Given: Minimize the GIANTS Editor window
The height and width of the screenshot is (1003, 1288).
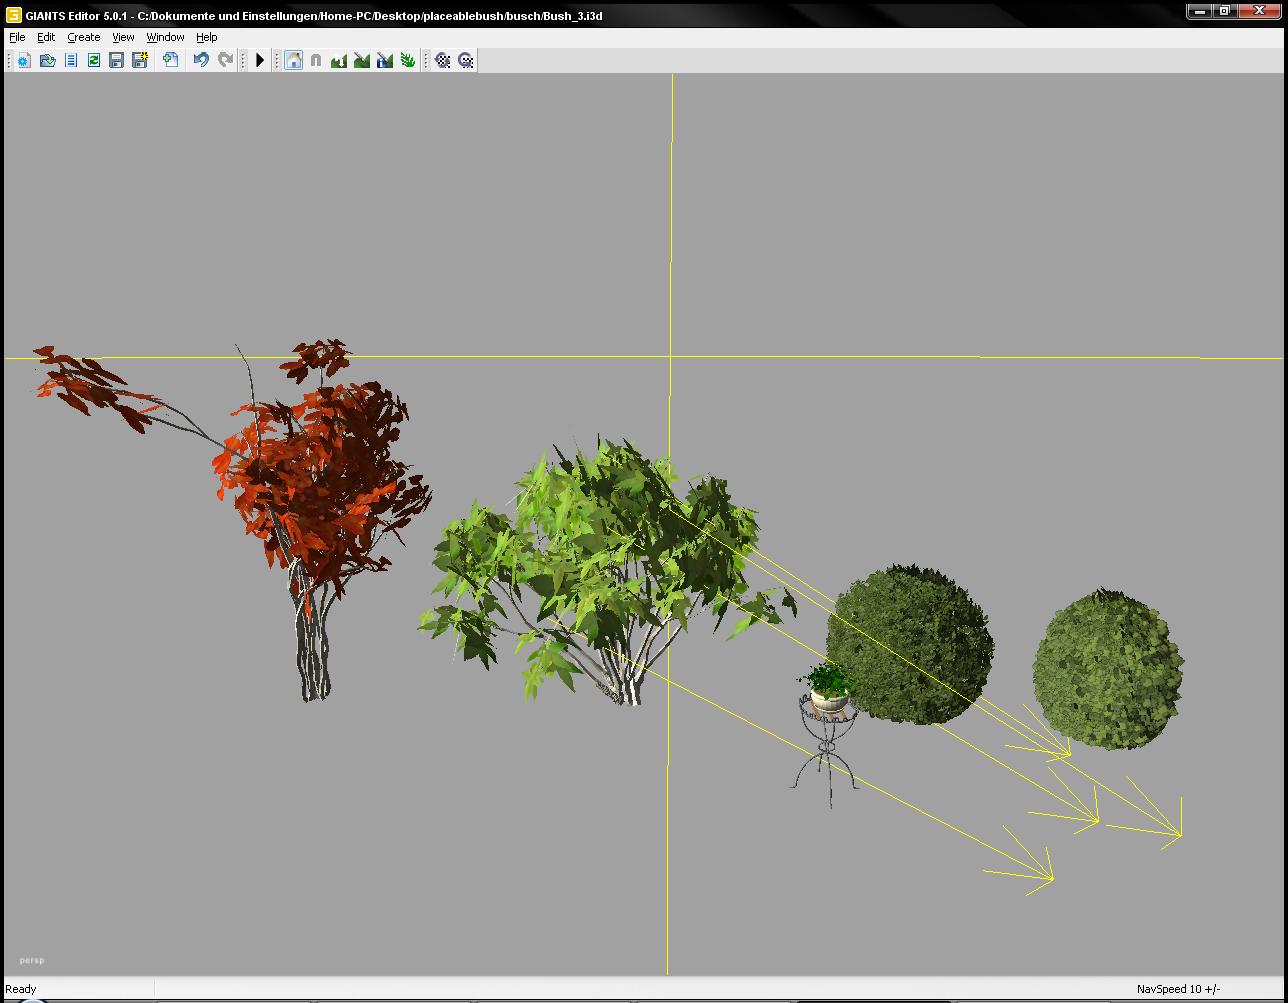Looking at the screenshot, I should tap(1200, 11).
